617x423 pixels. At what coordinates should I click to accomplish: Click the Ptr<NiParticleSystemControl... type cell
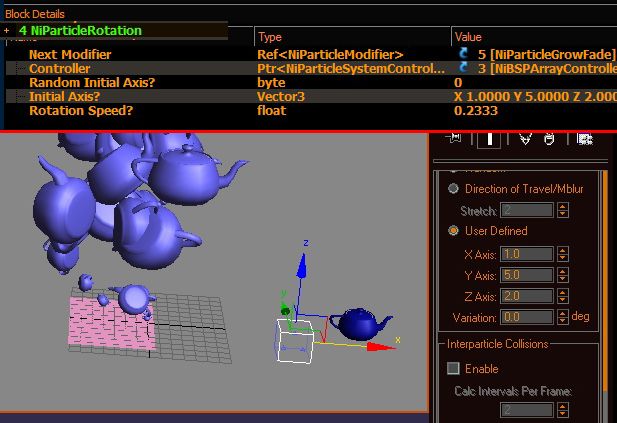(351, 68)
